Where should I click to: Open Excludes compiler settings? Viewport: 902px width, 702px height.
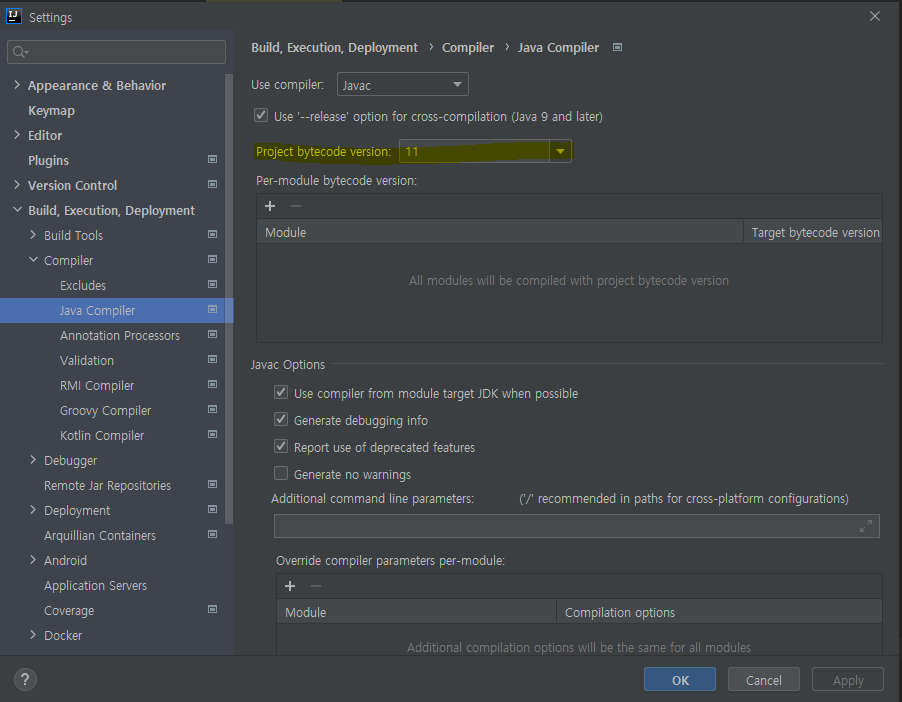coord(83,285)
